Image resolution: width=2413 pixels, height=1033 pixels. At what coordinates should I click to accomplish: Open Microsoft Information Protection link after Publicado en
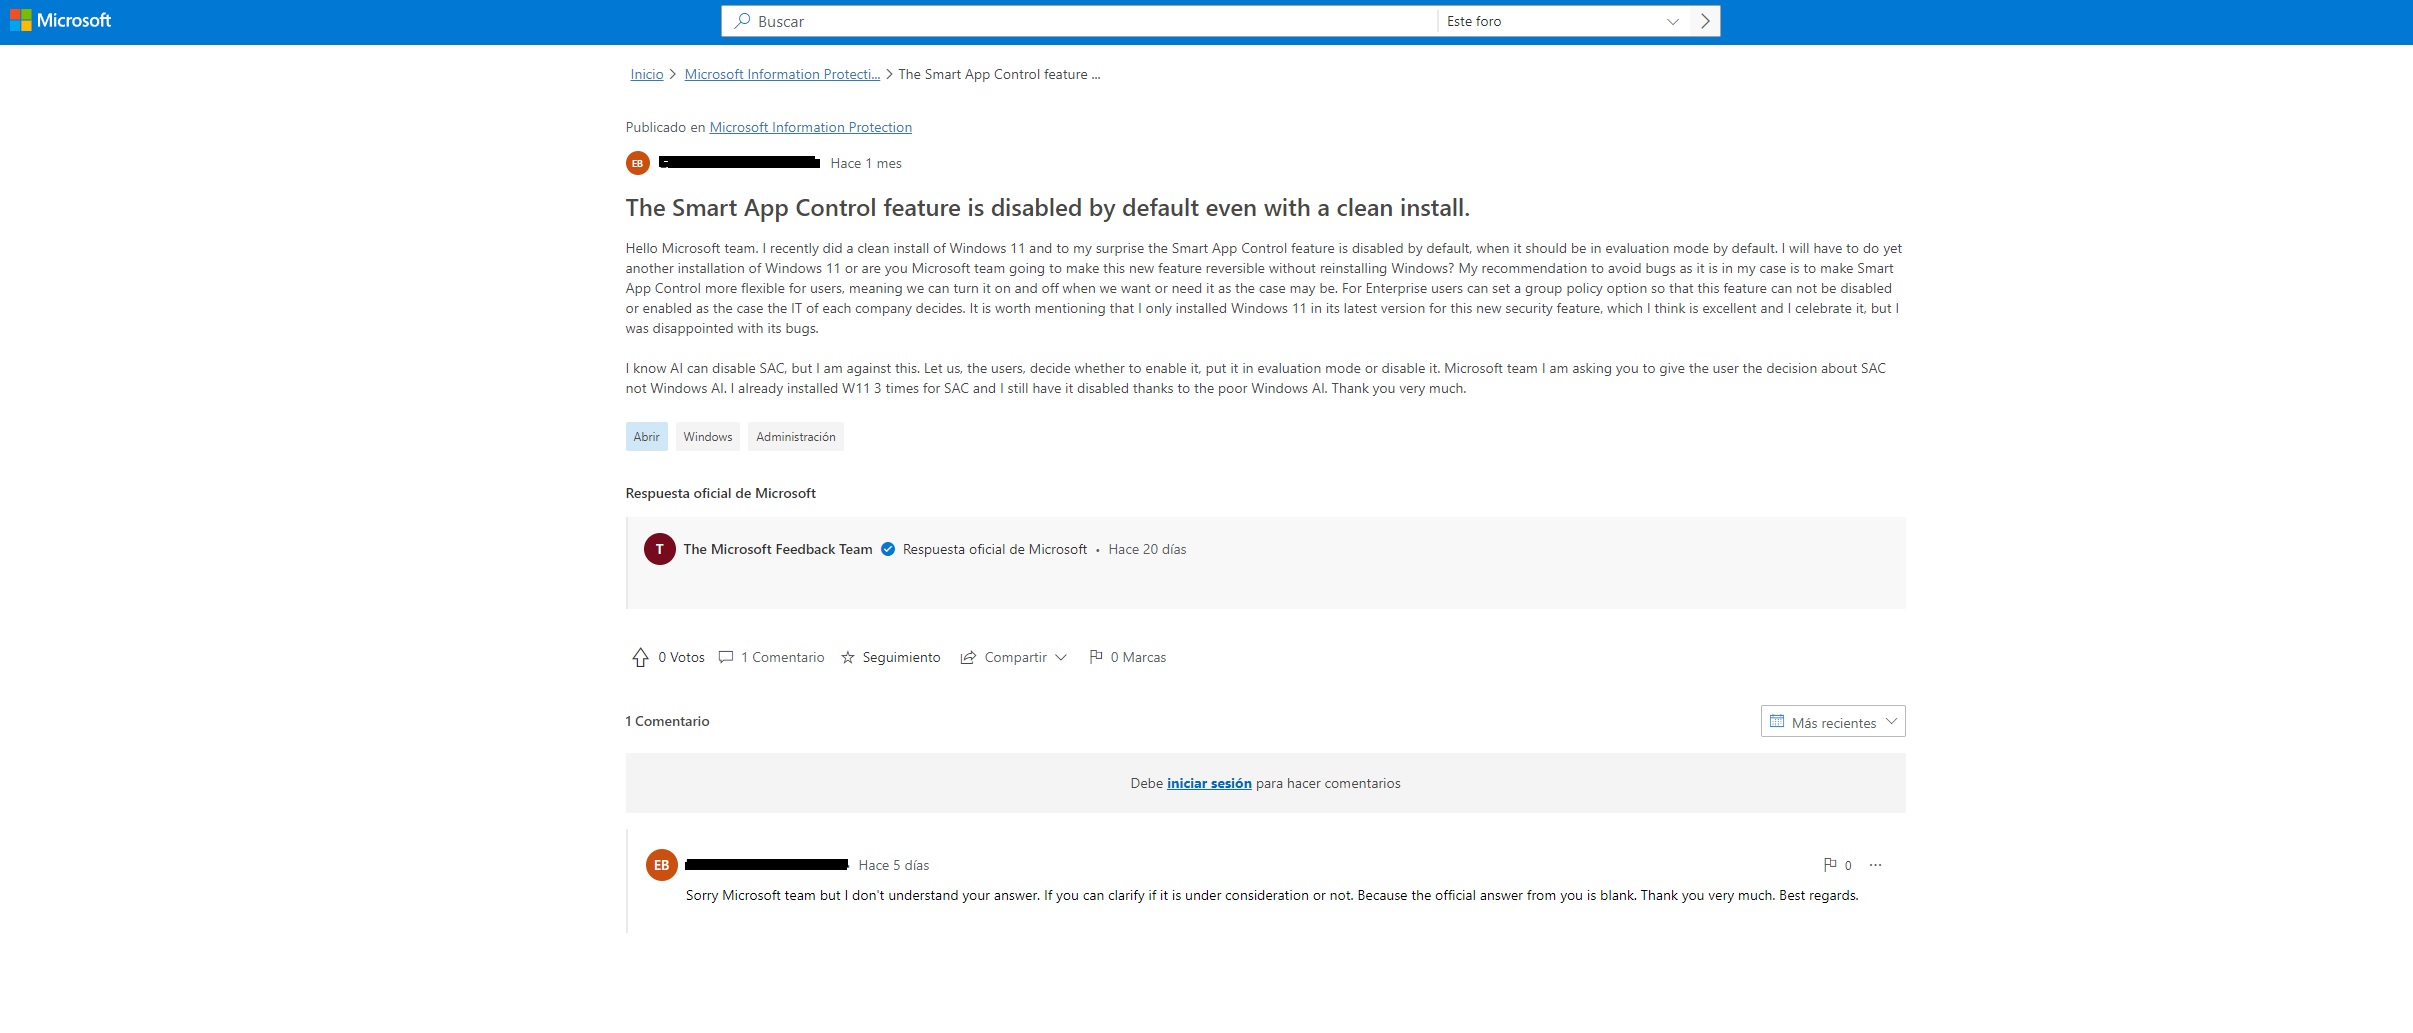click(x=811, y=127)
